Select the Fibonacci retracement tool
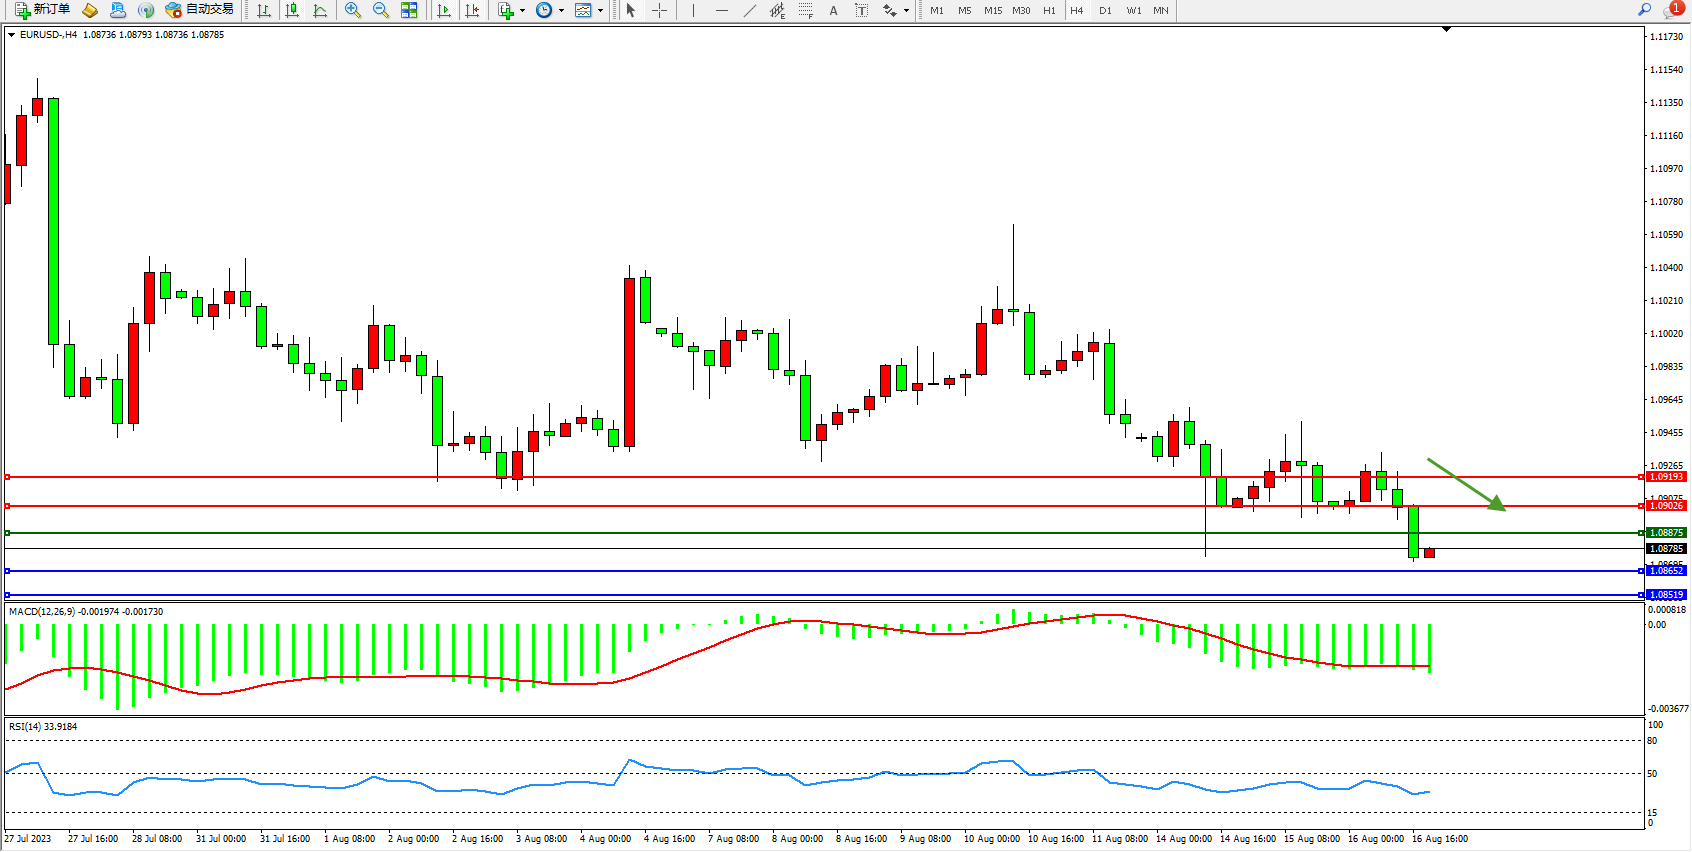Image resolution: width=1692 pixels, height=852 pixels. [x=806, y=10]
